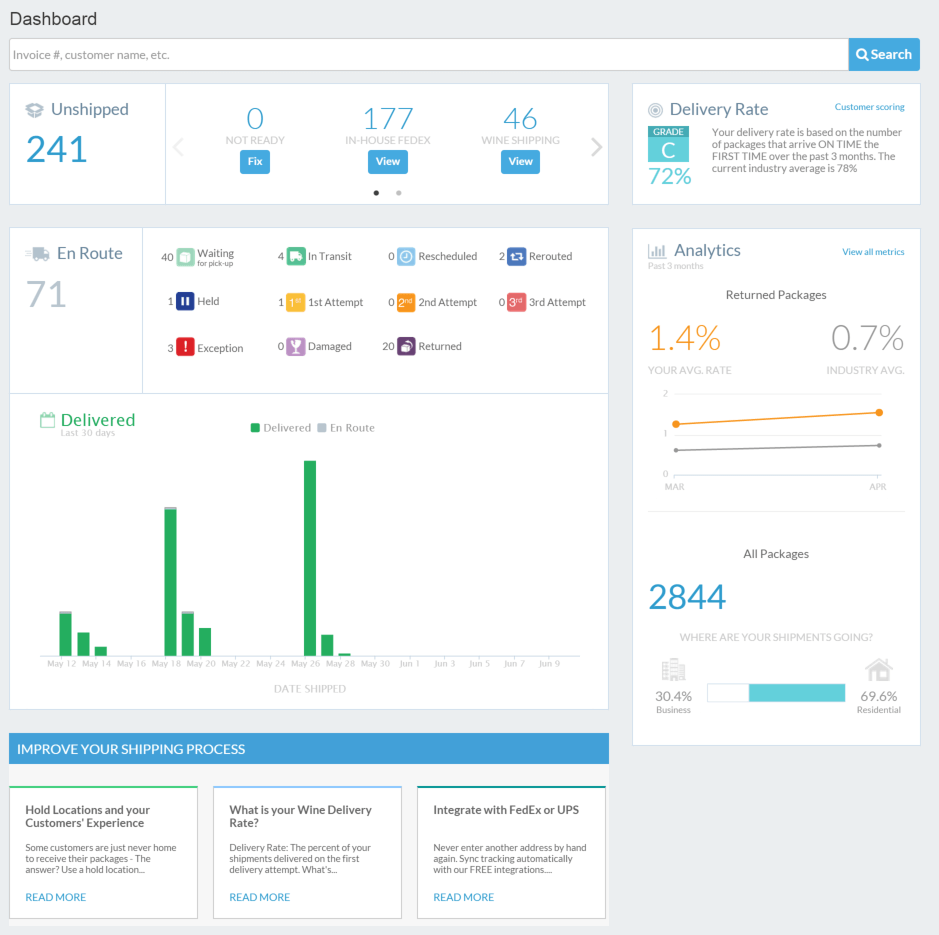Select the Rescheduled clock icon
This screenshot has width=939, height=935.
click(x=406, y=257)
